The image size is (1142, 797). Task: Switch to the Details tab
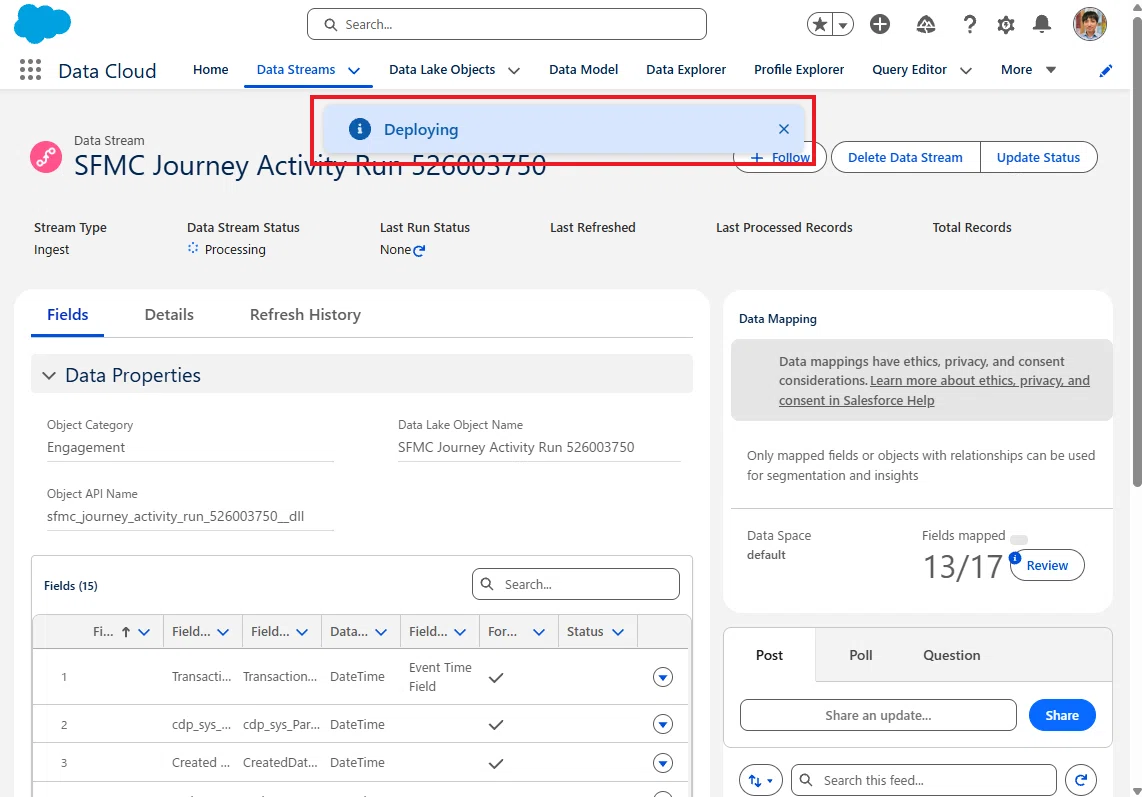tap(169, 315)
